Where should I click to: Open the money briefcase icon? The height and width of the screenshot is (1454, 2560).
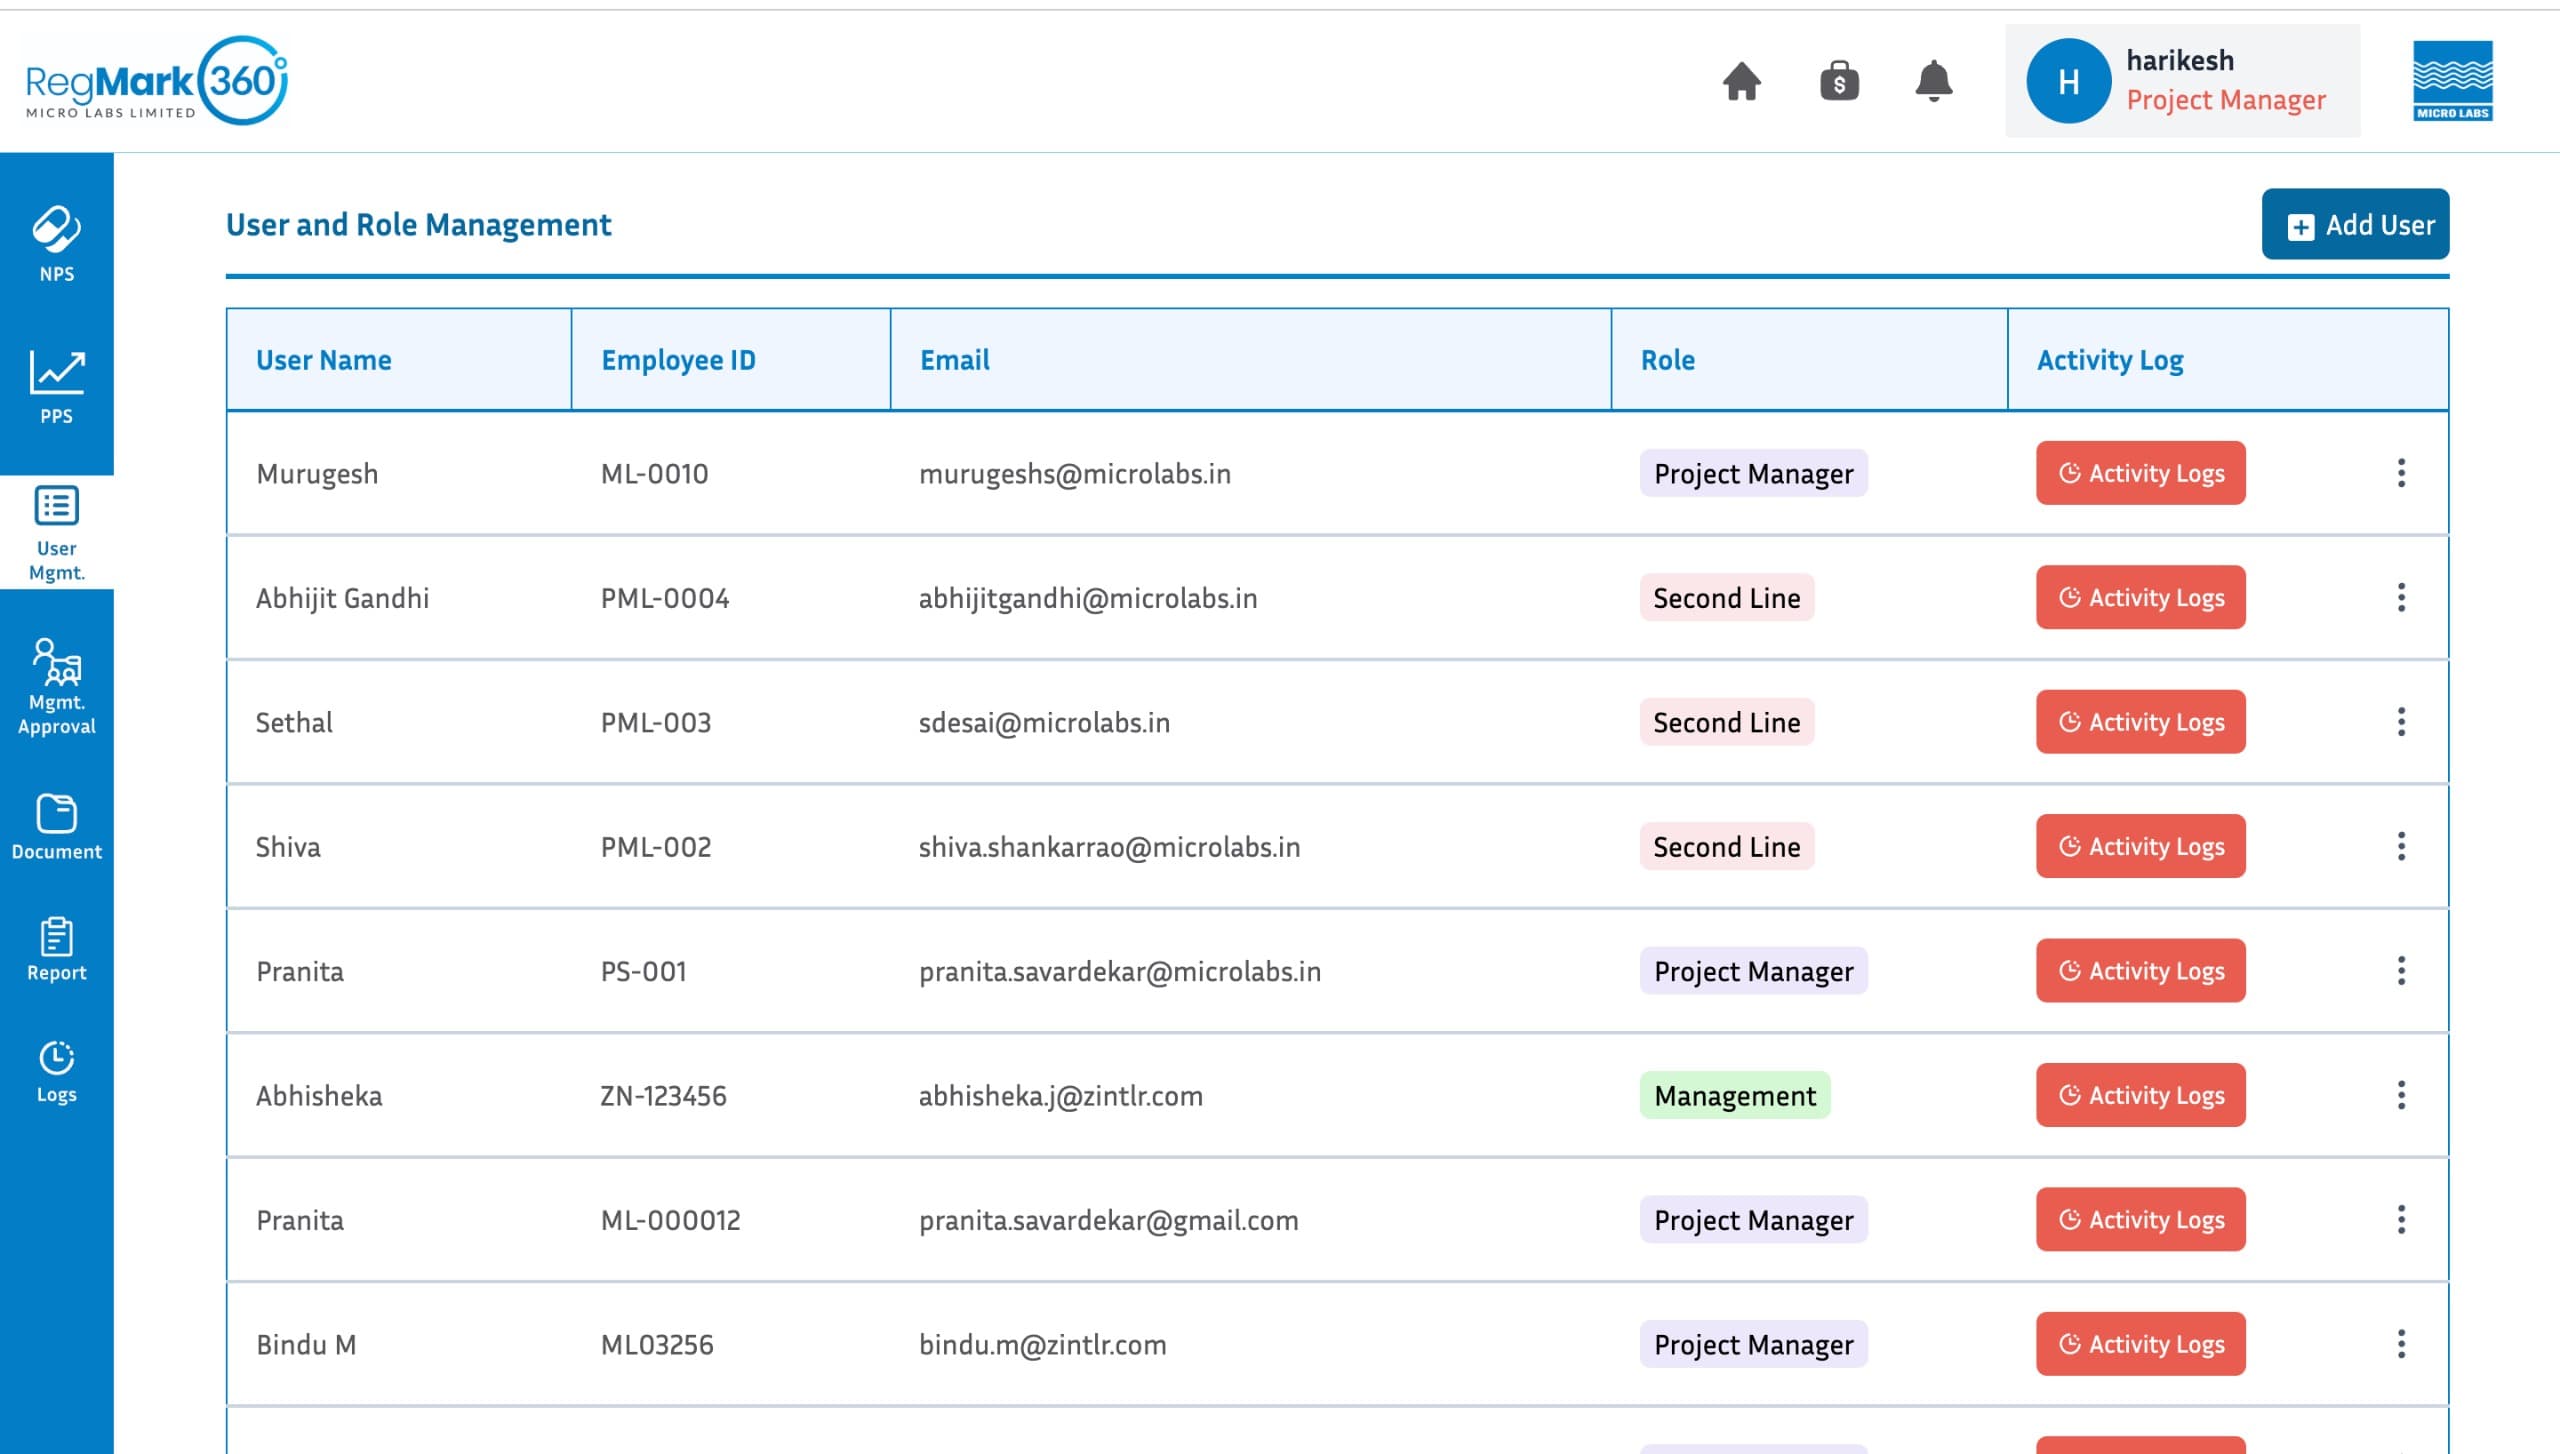[1838, 81]
